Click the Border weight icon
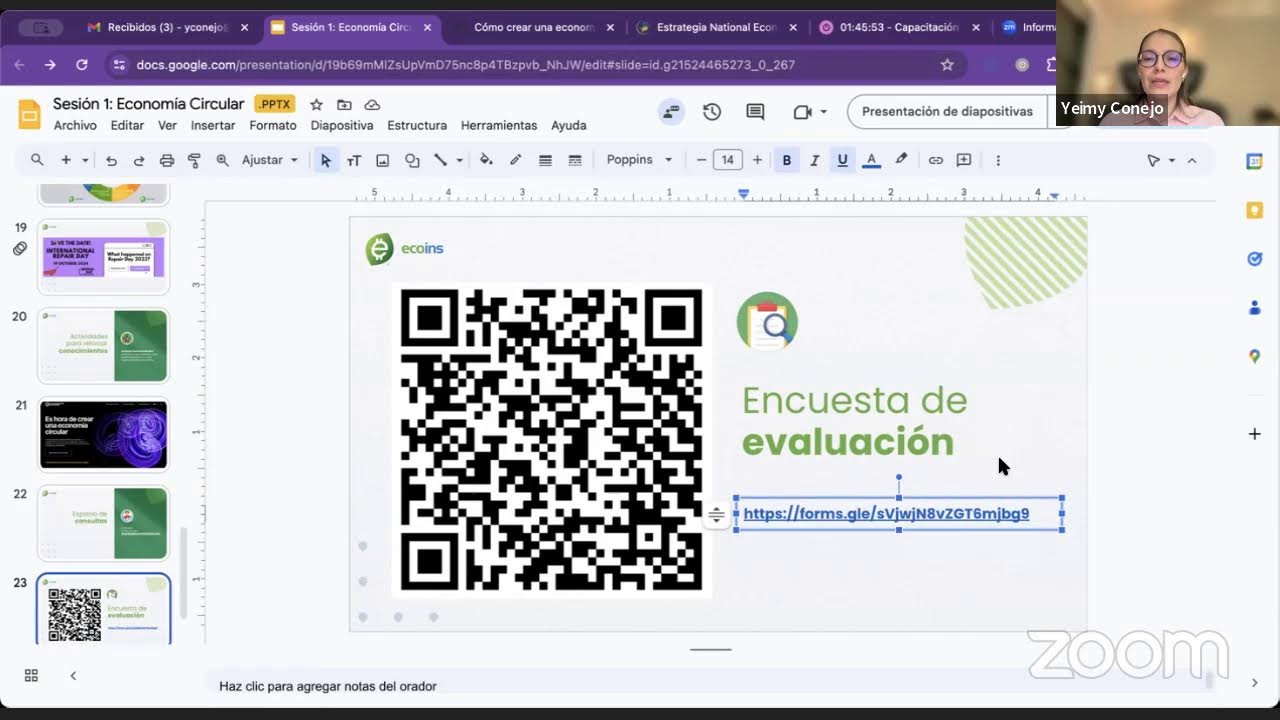Screen dimensions: 1280x720 point(545,160)
